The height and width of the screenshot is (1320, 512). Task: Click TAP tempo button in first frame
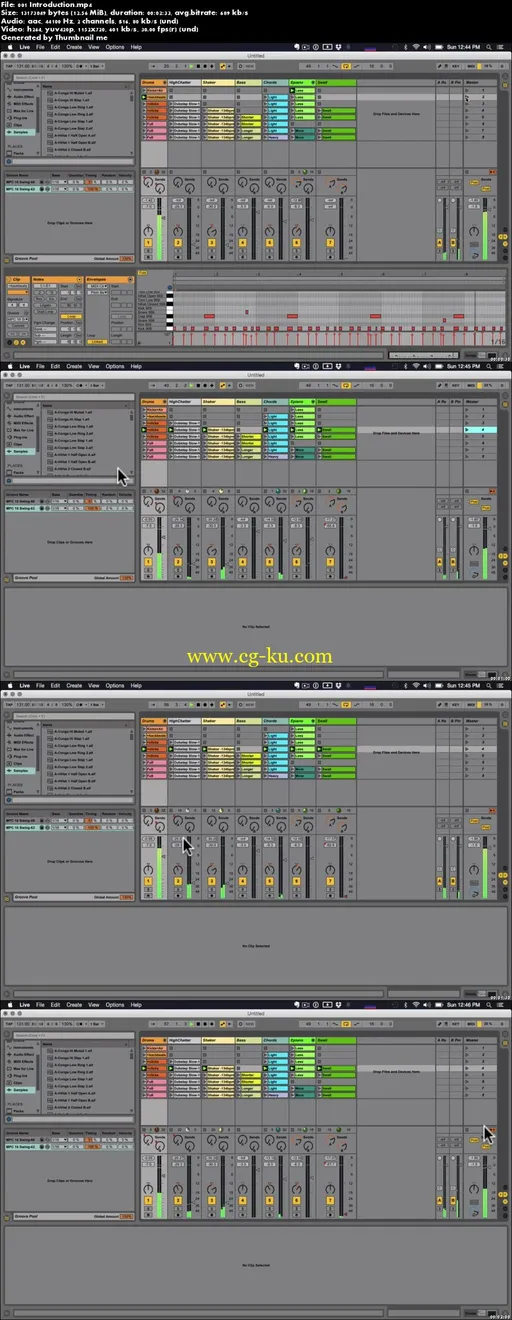pyautogui.click(x=8, y=65)
